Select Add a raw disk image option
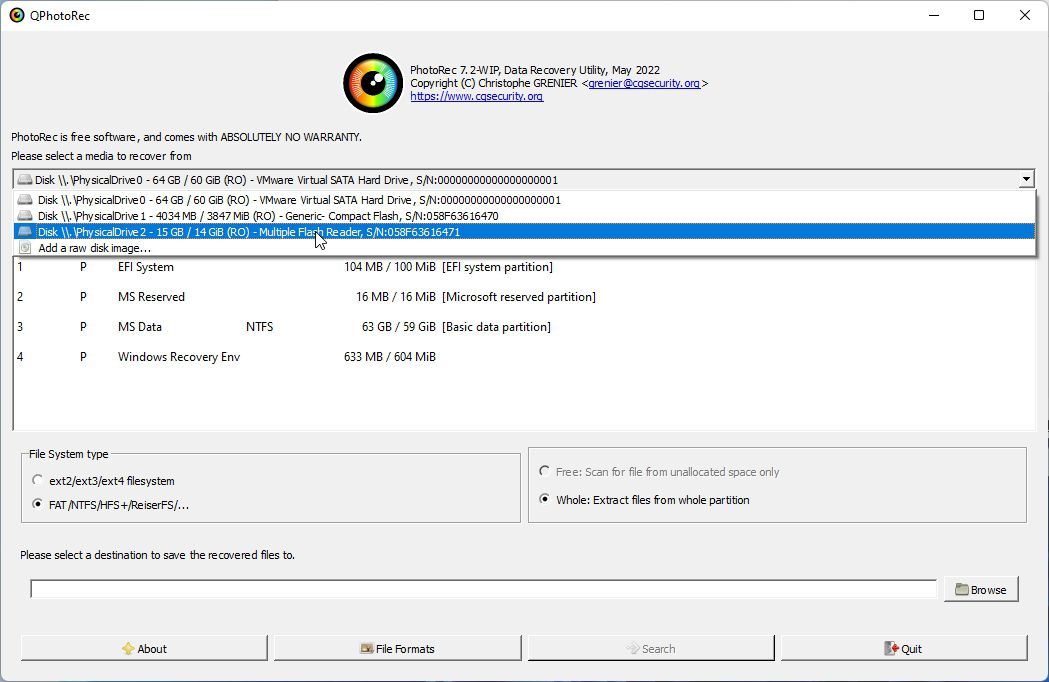 point(524,248)
